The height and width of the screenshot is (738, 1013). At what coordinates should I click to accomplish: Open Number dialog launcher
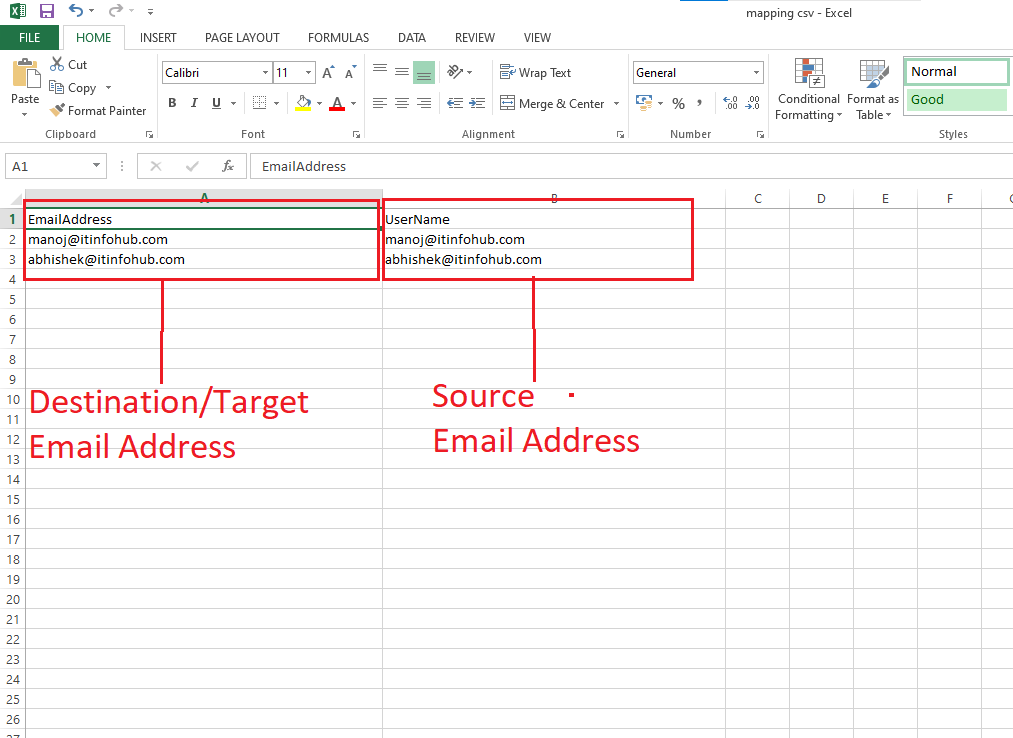760,134
